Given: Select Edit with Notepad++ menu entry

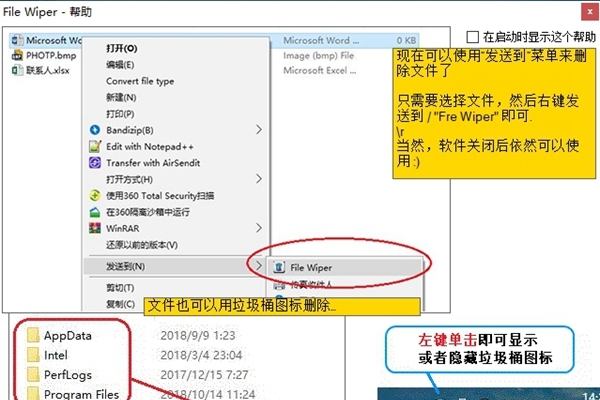Looking at the screenshot, I should coord(150,147).
